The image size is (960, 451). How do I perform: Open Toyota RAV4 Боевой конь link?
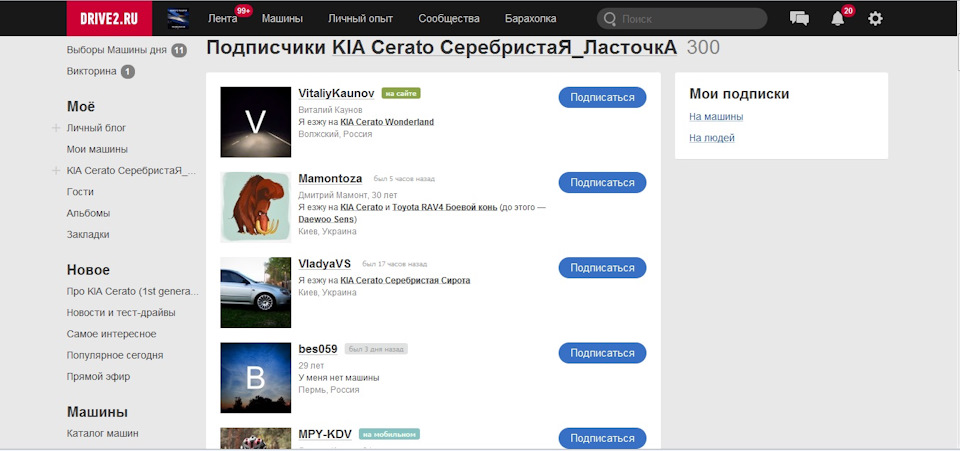(x=445, y=207)
